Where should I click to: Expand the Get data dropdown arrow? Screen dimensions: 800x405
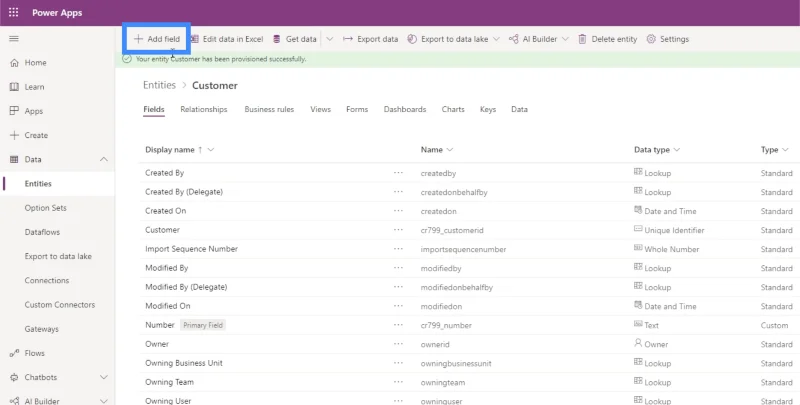click(x=330, y=39)
